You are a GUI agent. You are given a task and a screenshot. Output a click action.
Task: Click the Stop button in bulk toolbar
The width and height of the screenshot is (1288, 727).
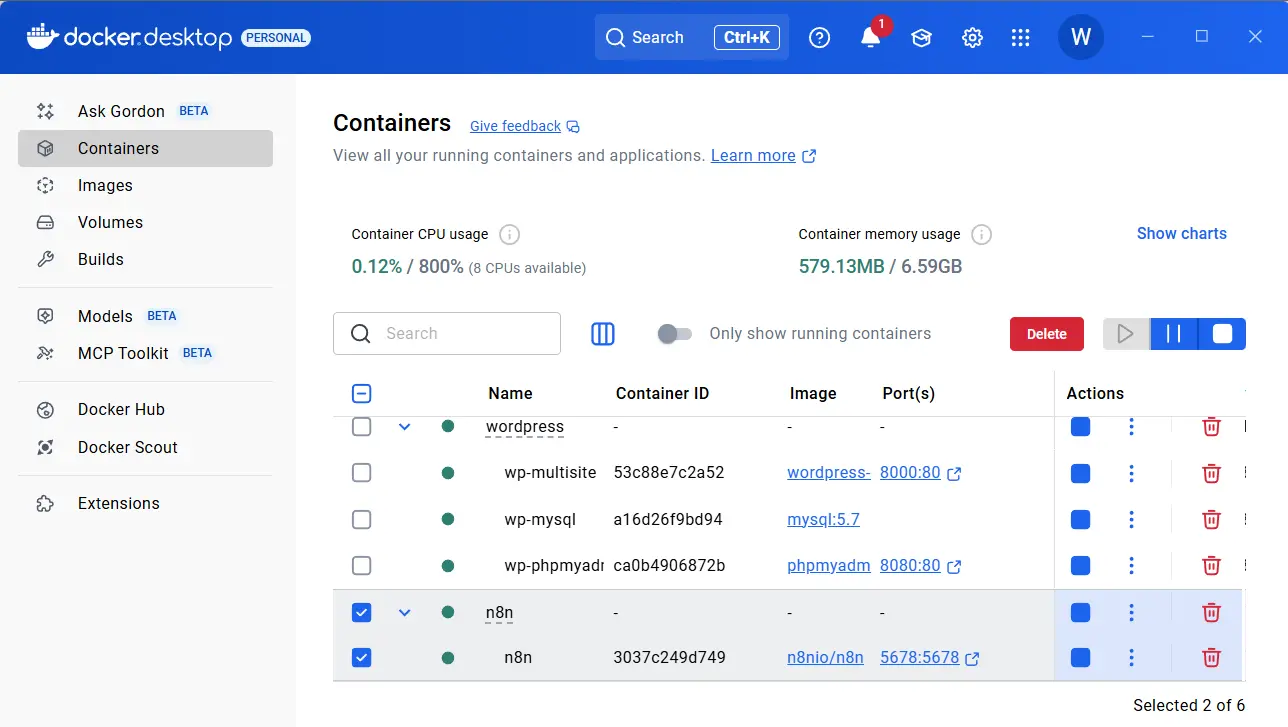coord(1222,334)
